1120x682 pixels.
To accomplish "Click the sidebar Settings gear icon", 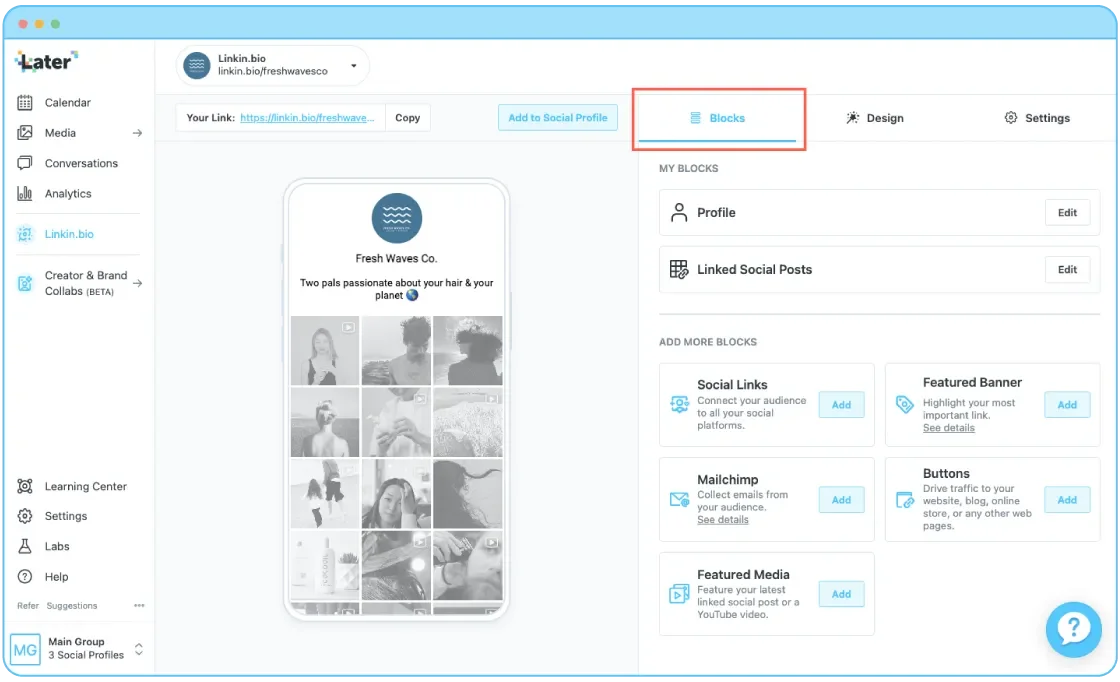I will pos(25,516).
